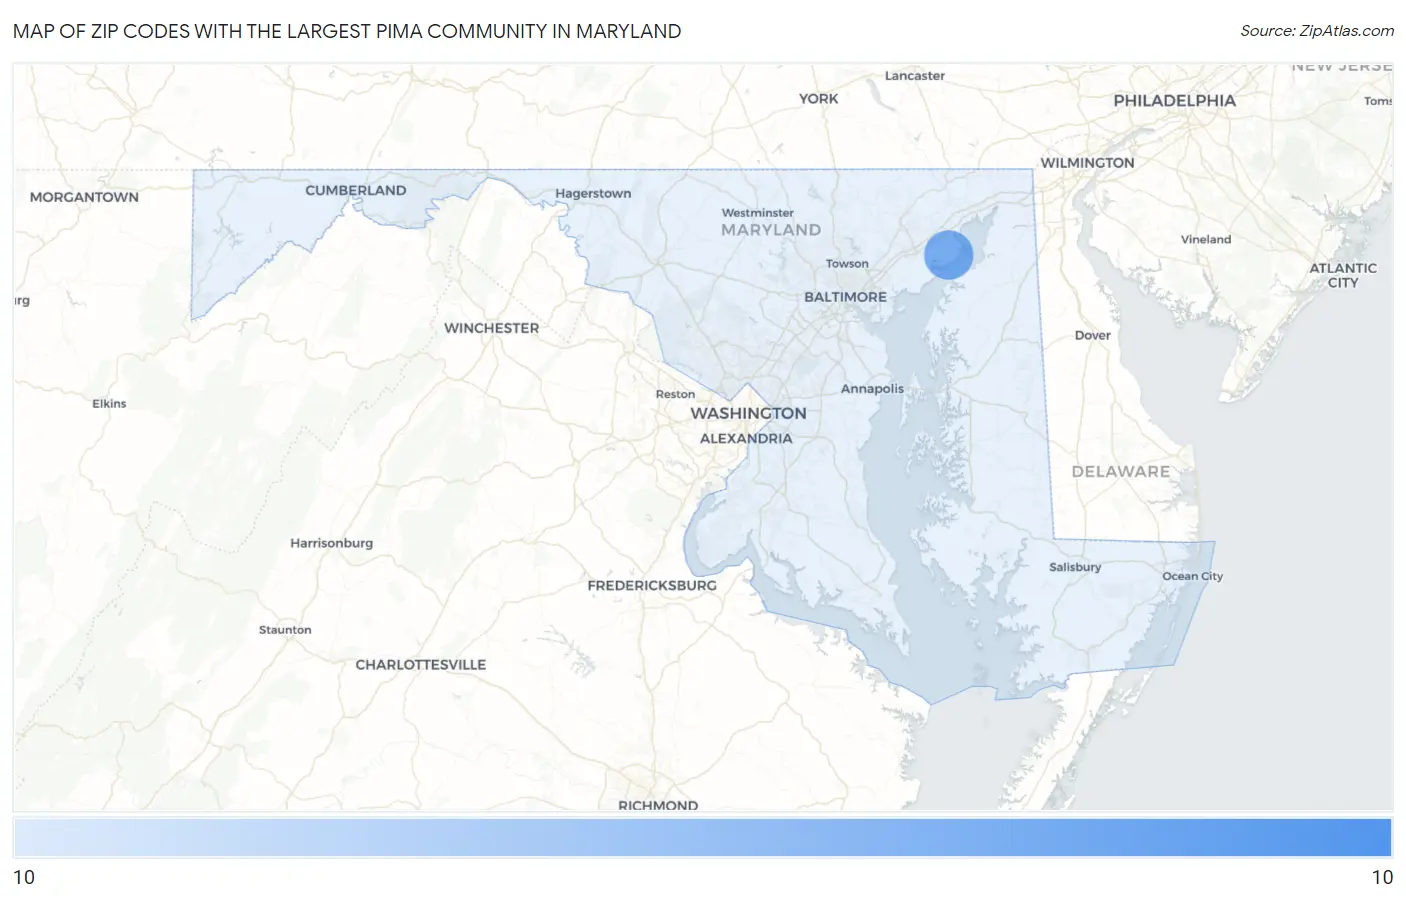The width and height of the screenshot is (1406, 899).
Task: Click the Hagerstown label
Action: click(x=593, y=194)
